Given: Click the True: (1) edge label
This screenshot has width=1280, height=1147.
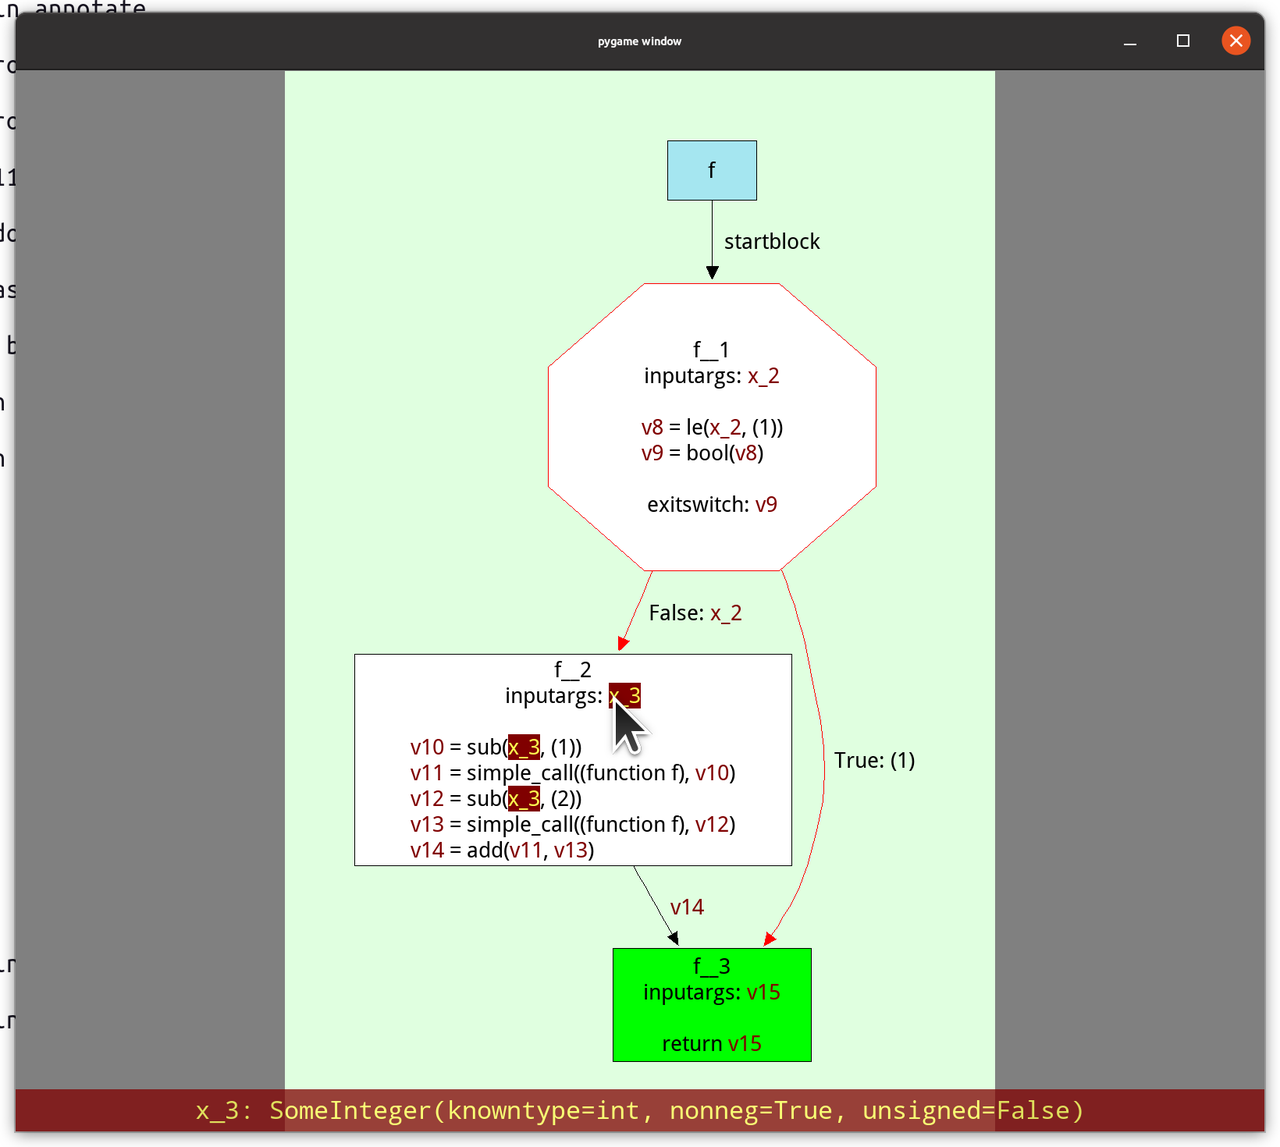Looking at the screenshot, I should pyautogui.click(x=874, y=760).
